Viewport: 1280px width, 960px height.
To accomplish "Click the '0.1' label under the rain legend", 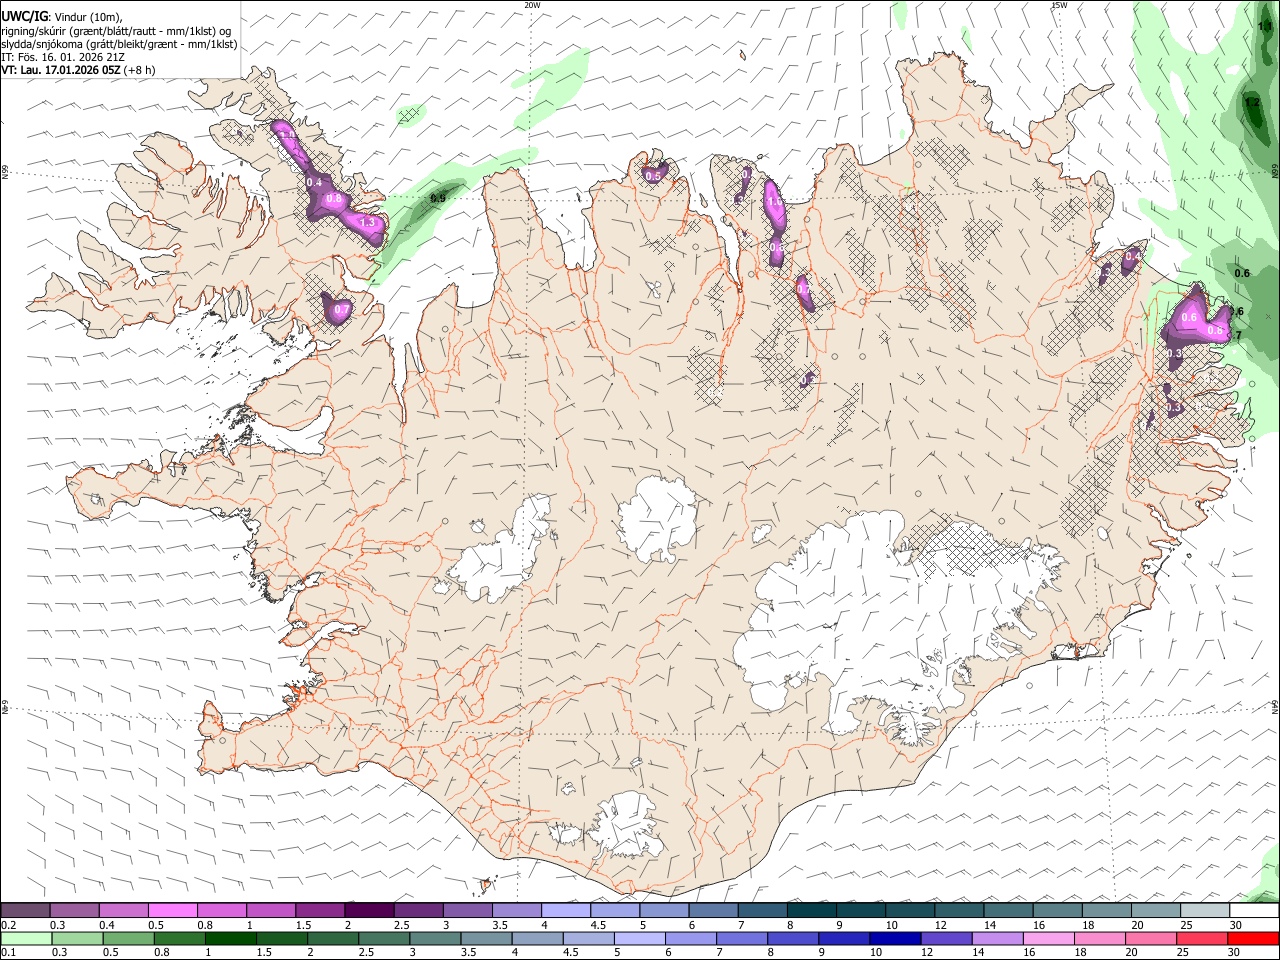I will click(9, 953).
